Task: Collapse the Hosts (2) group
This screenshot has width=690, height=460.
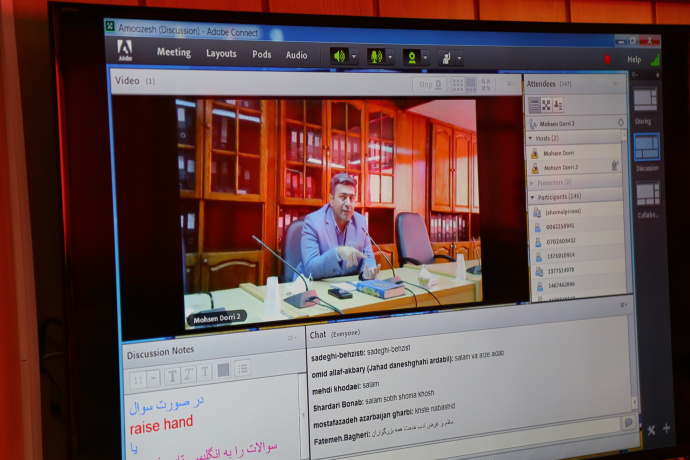Action: pyautogui.click(x=531, y=137)
